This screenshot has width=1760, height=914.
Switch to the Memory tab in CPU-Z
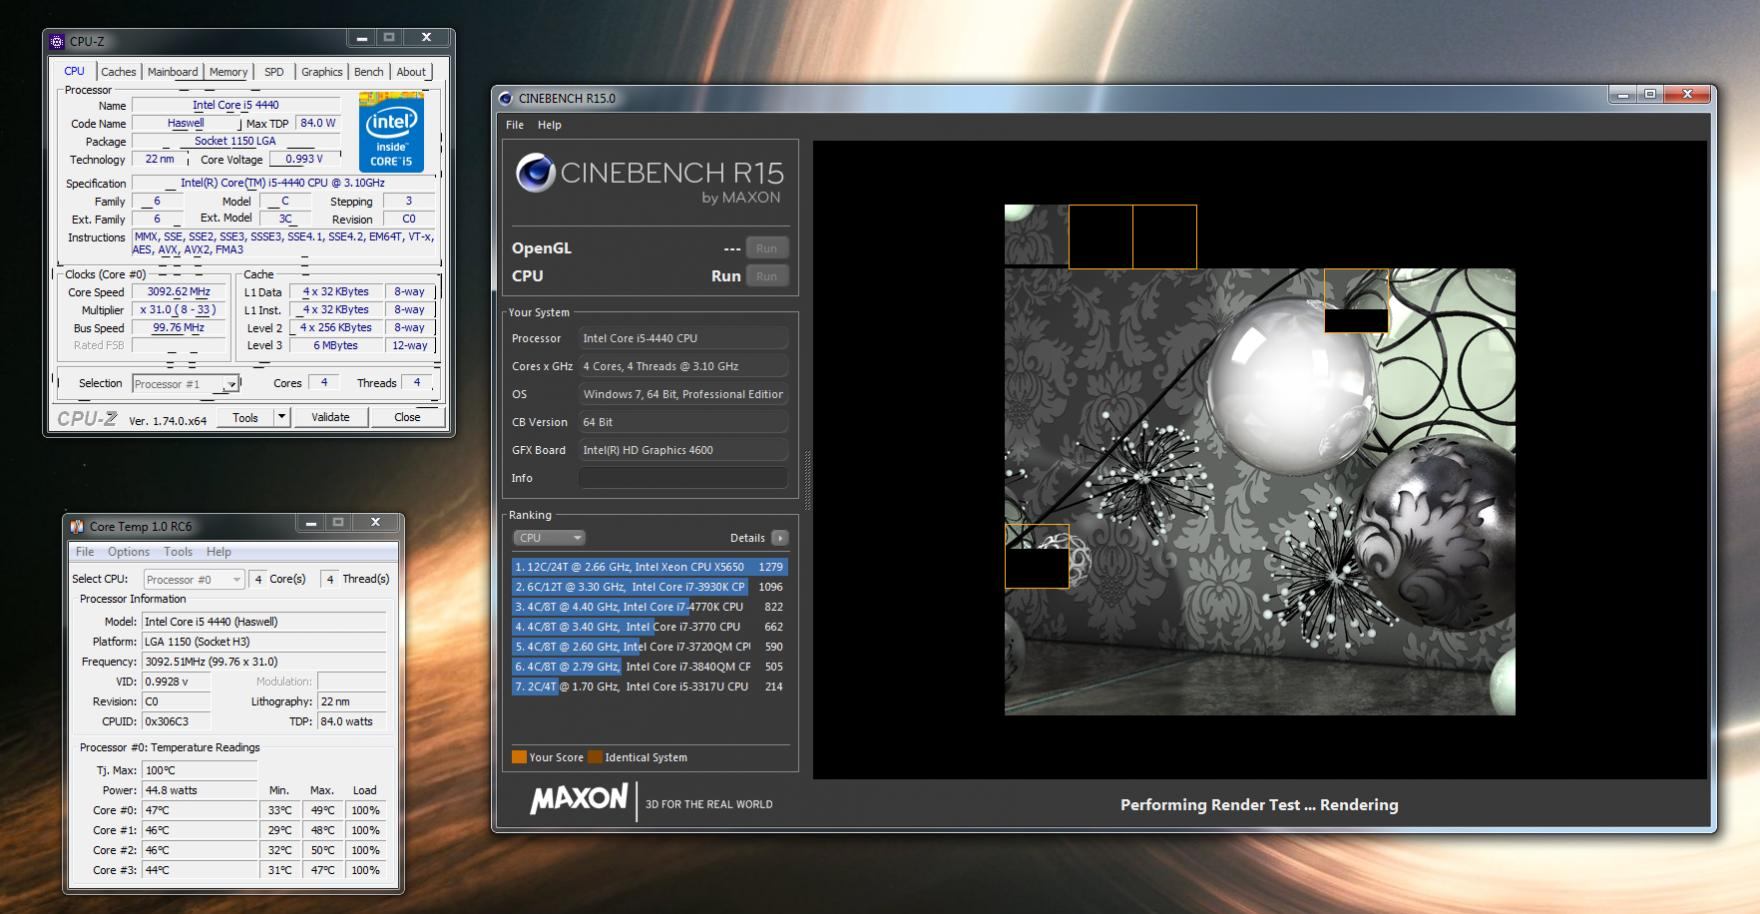tap(228, 72)
